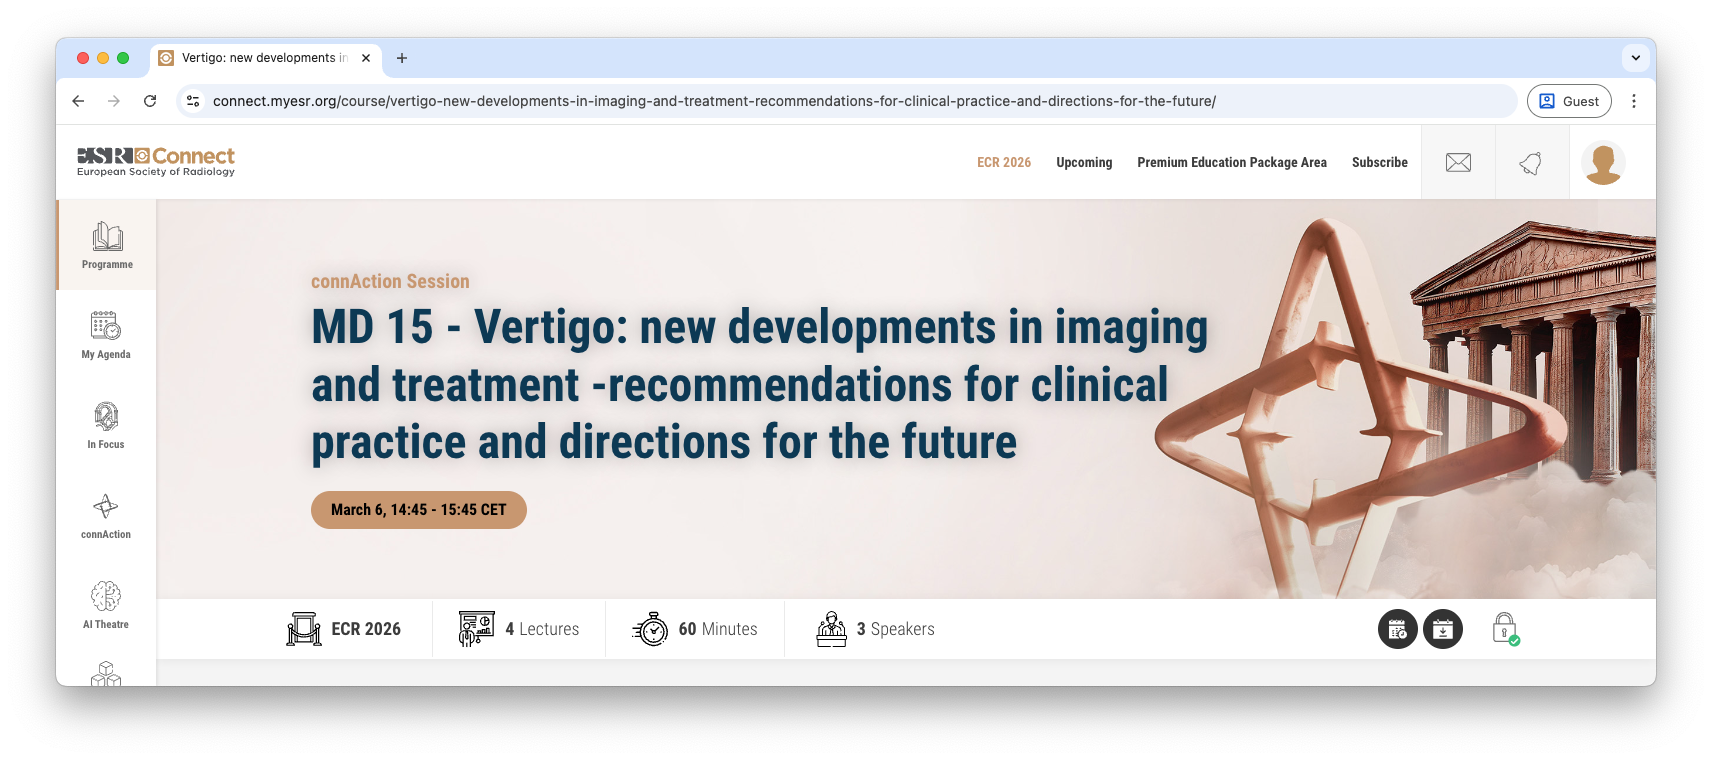Go to In Focus section
1712x760 pixels.
click(106, 425)
